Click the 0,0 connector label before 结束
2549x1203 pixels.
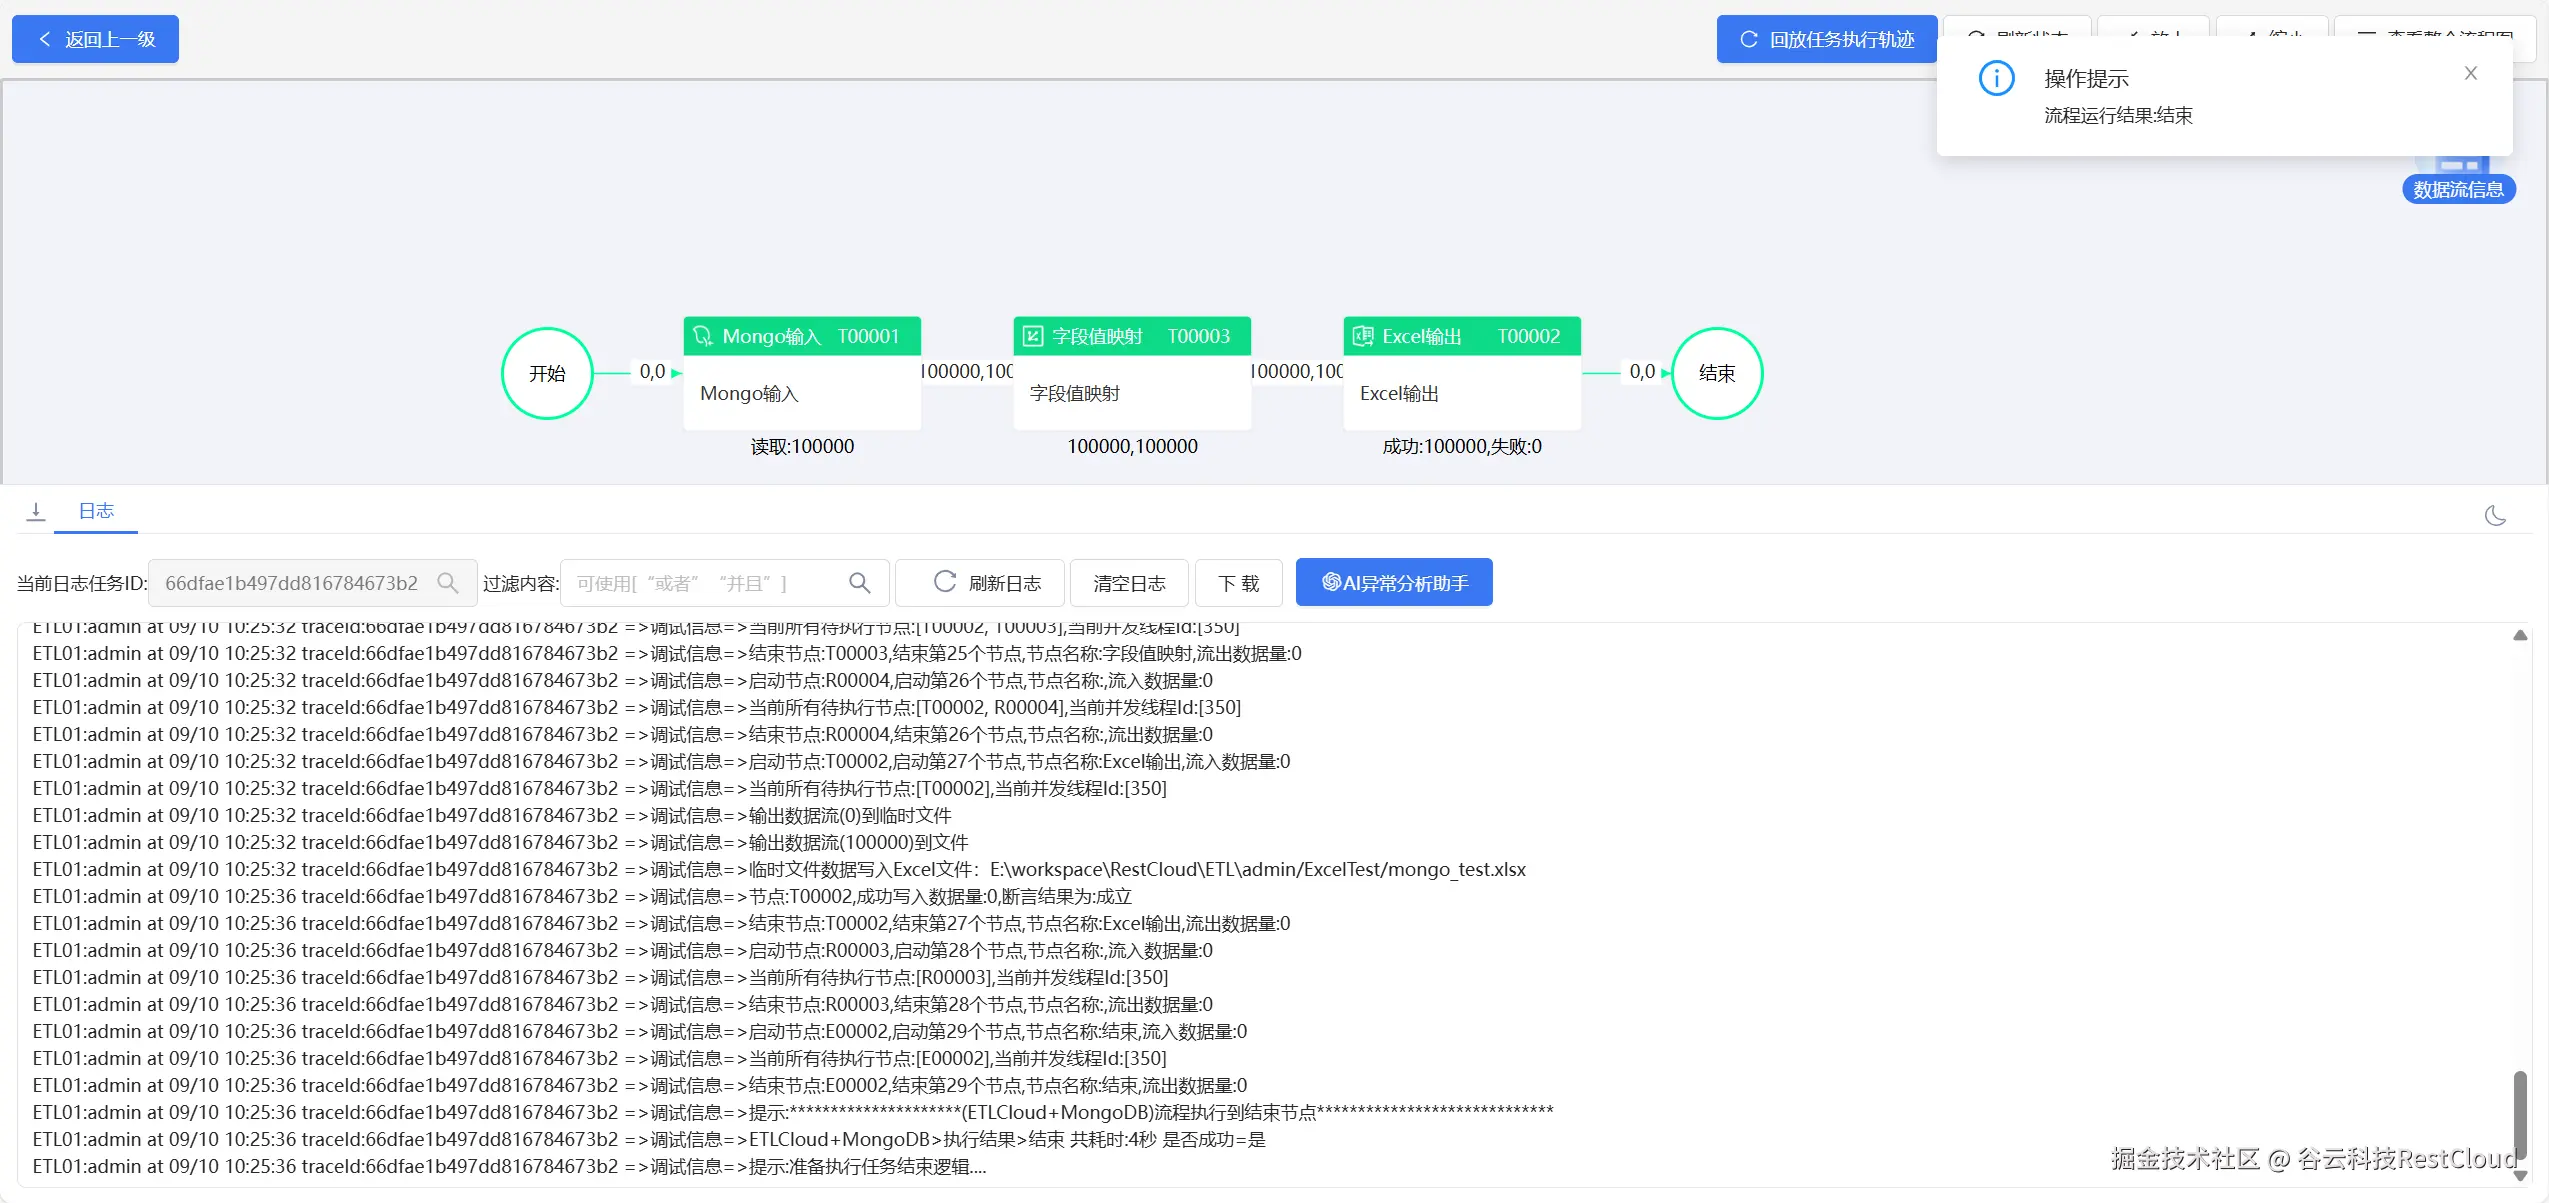pyautogui.click(x=1642, y=372)
